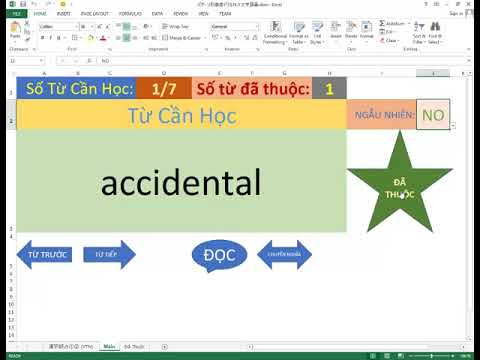Open the number format dropdown showing General

click(x=235, y=26)
